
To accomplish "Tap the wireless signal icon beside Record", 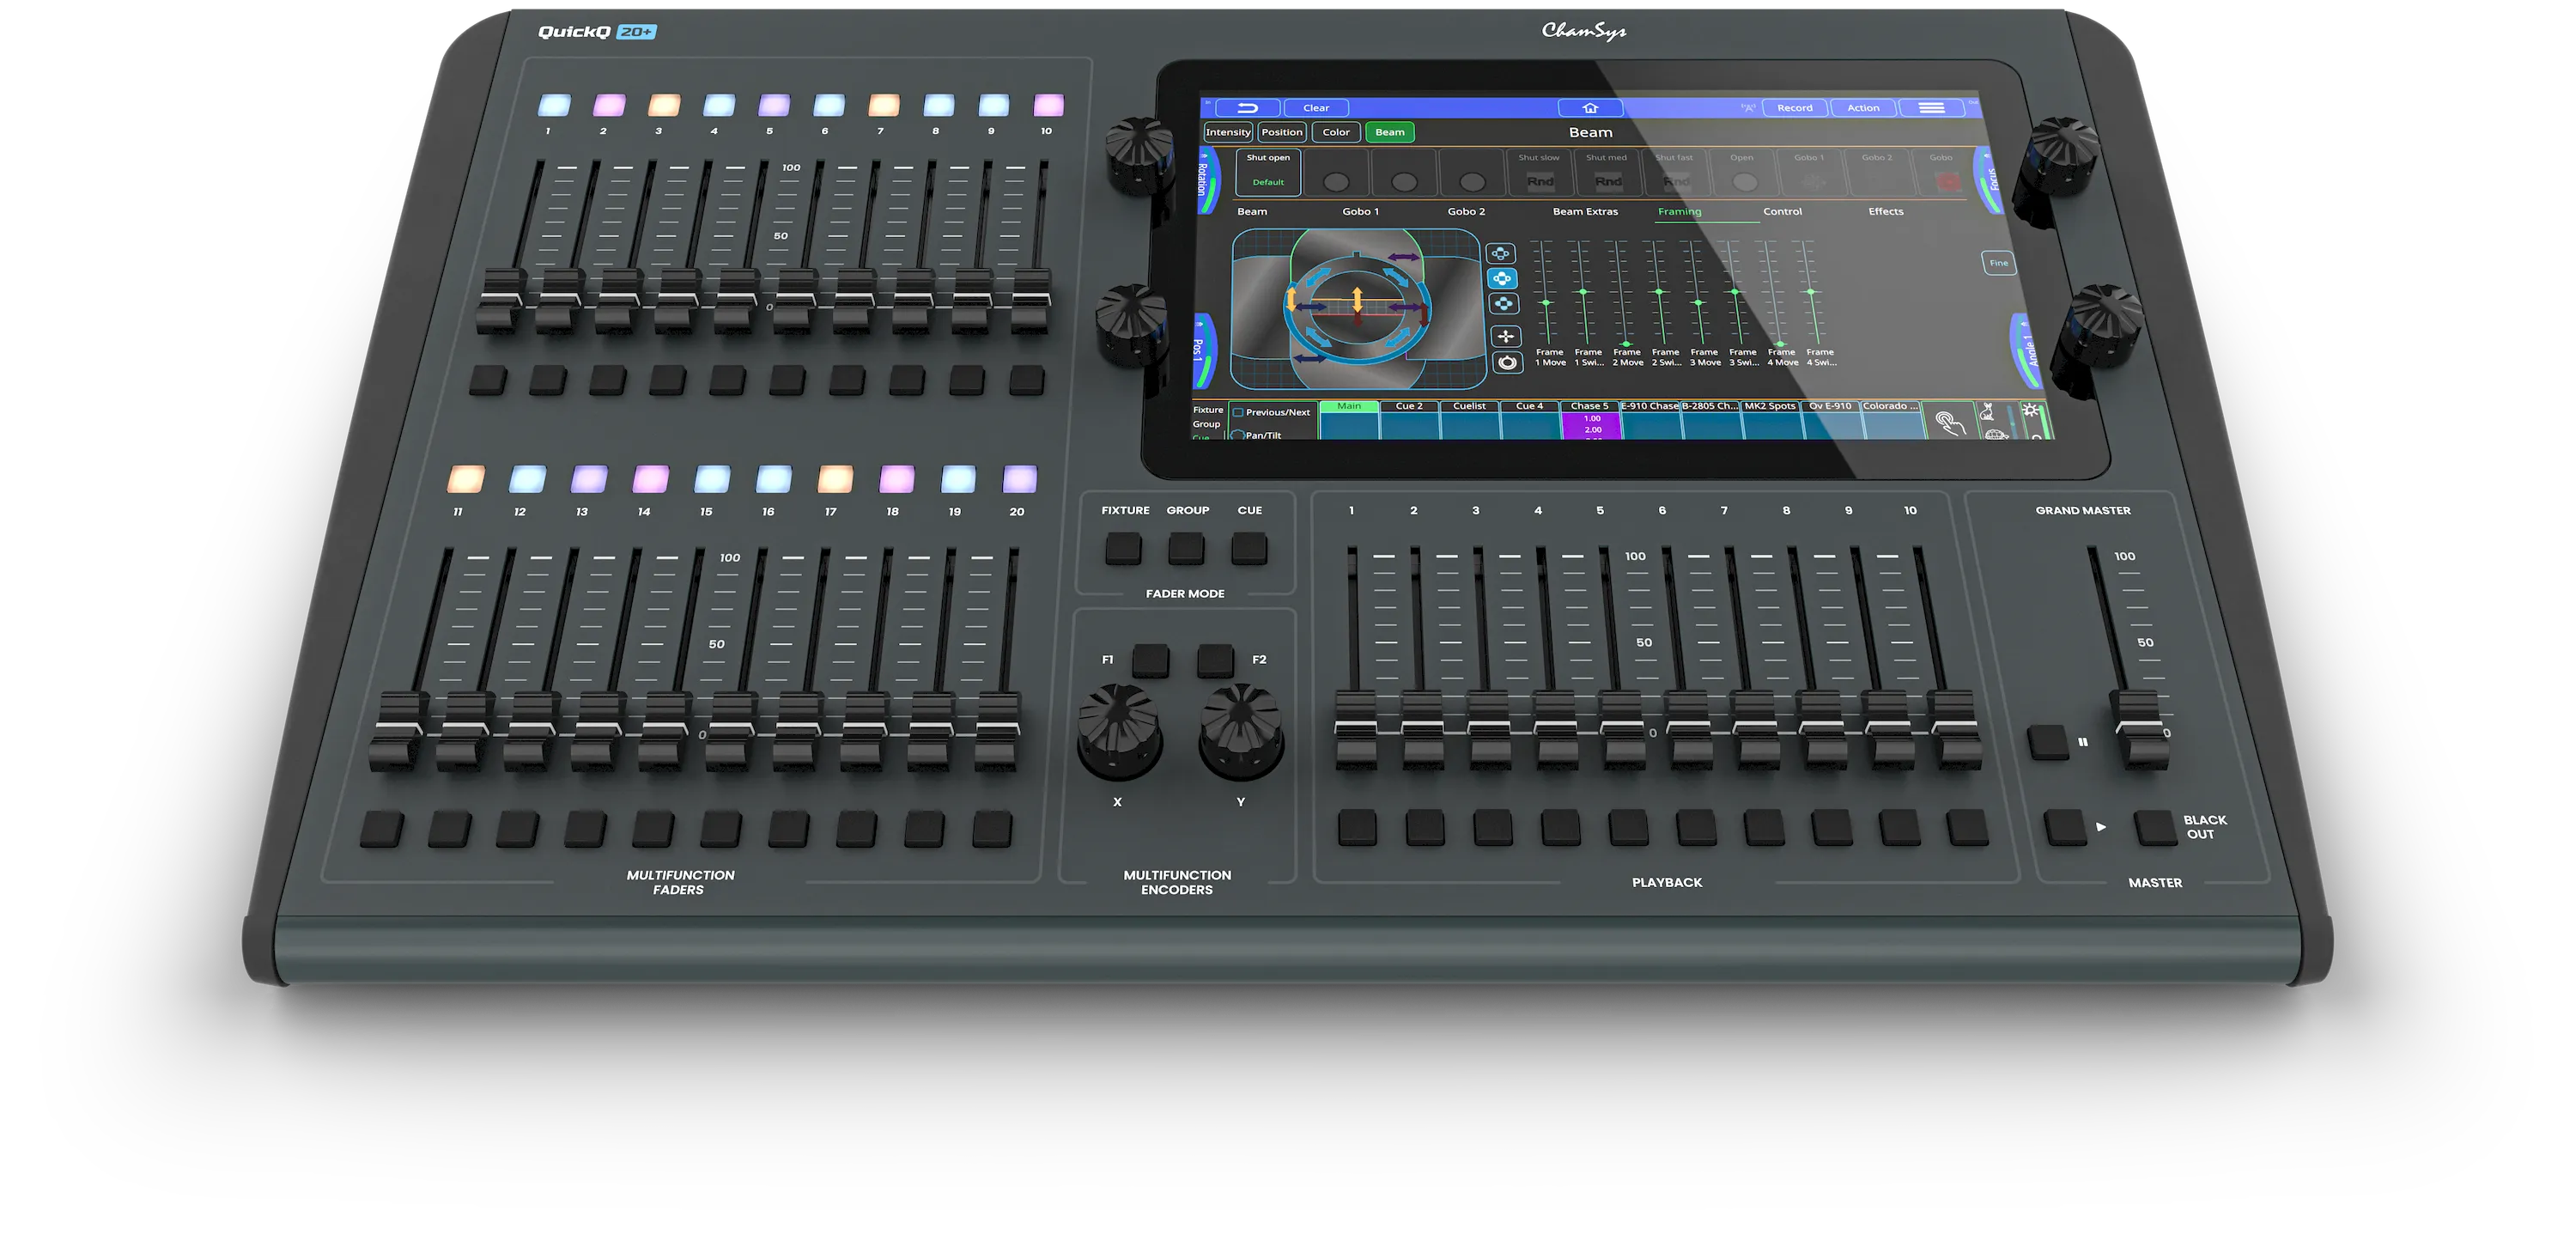I will click(x=1748, y=108).
